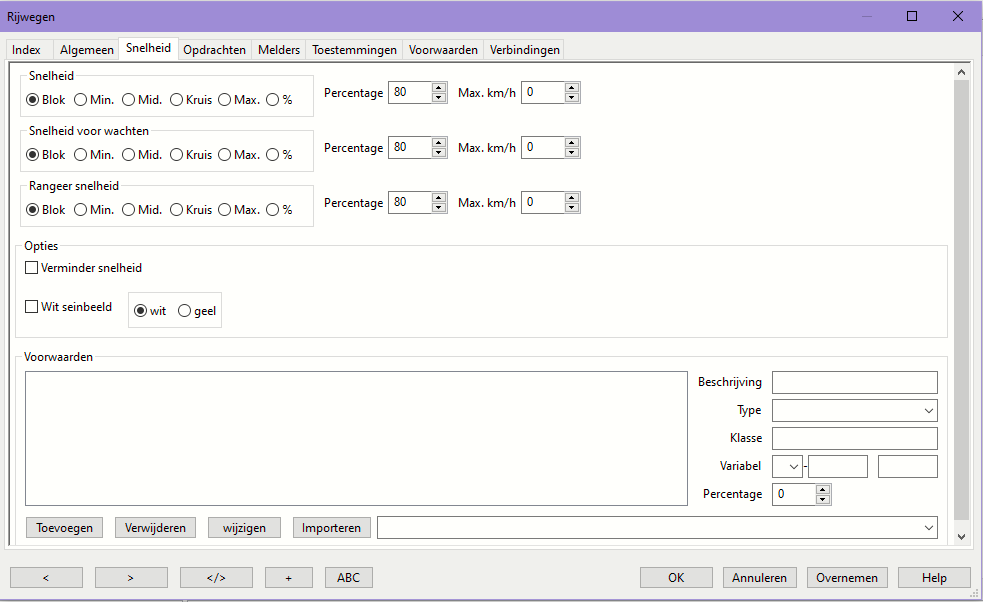
Task: Increase Snelheid Percentage with up spinner arrow
Action: pyautogui.click(x=439, y=88)
